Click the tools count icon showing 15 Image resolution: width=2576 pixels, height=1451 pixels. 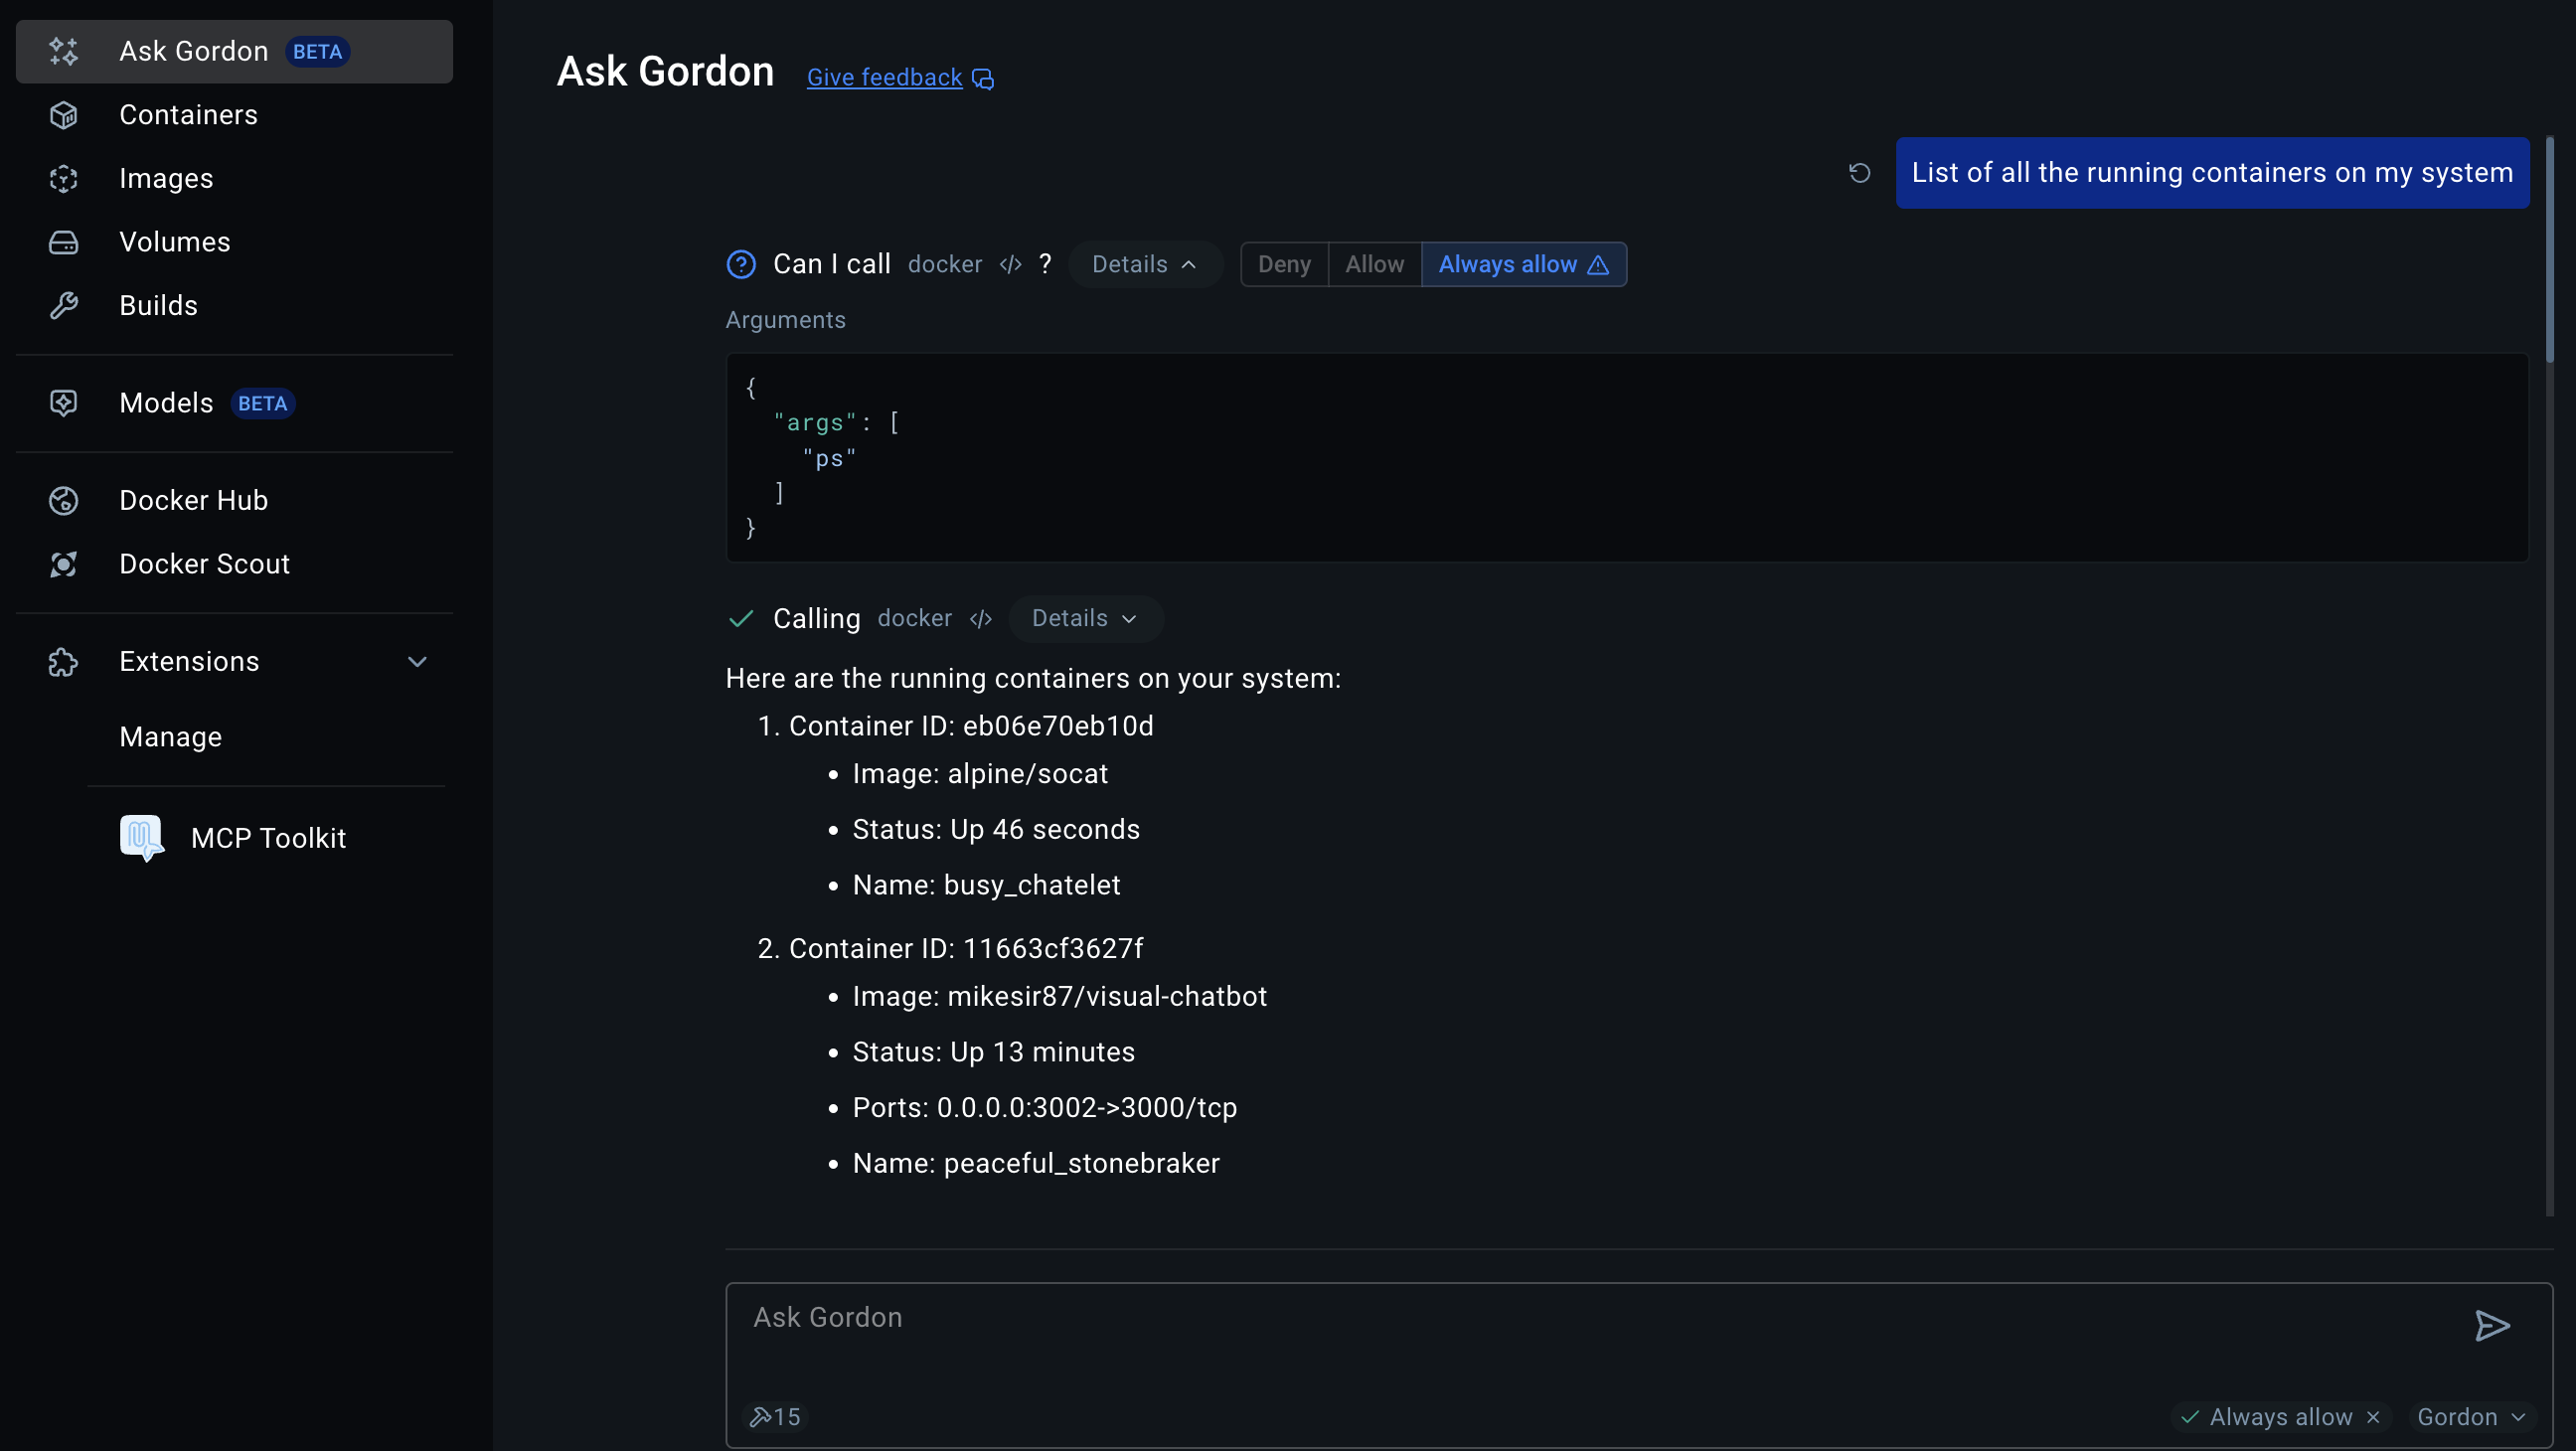click(775, 1417)
